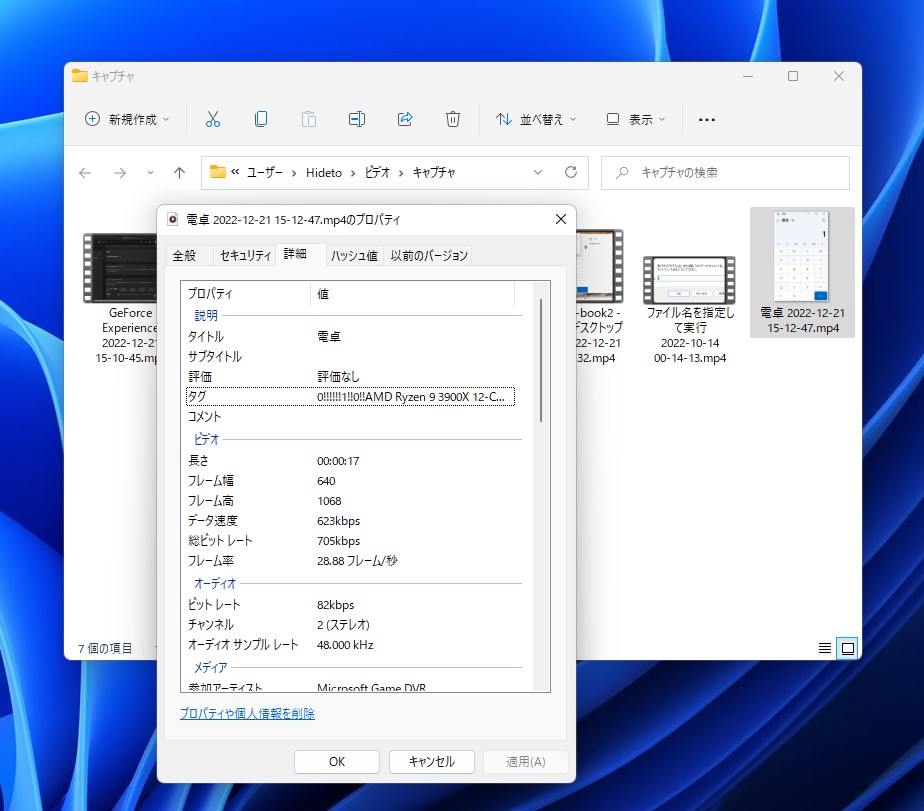The image size is (924, 811).
Task: Select the Cut icon in the toolbar
Action: click(x=213, y=119)
